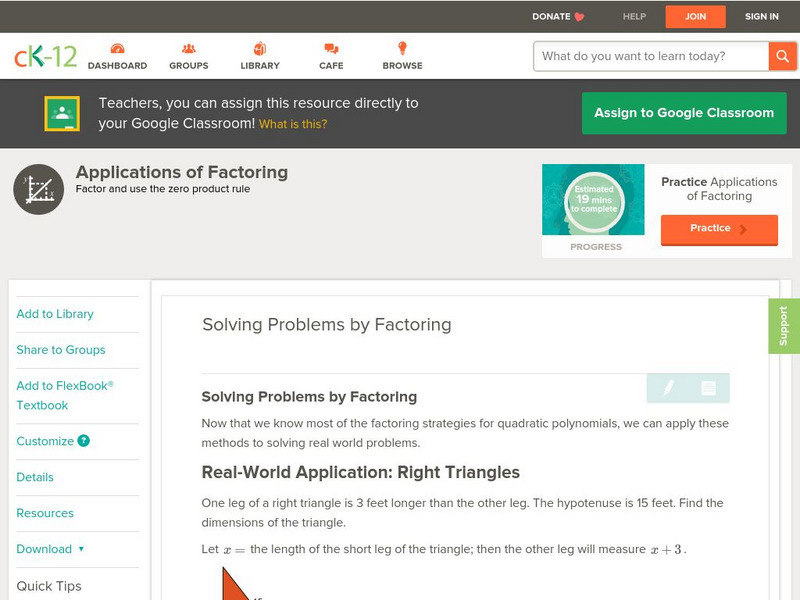Click the green Support side tab
The width and height of the screenshot is (800, 600).
tap(784, 326)
